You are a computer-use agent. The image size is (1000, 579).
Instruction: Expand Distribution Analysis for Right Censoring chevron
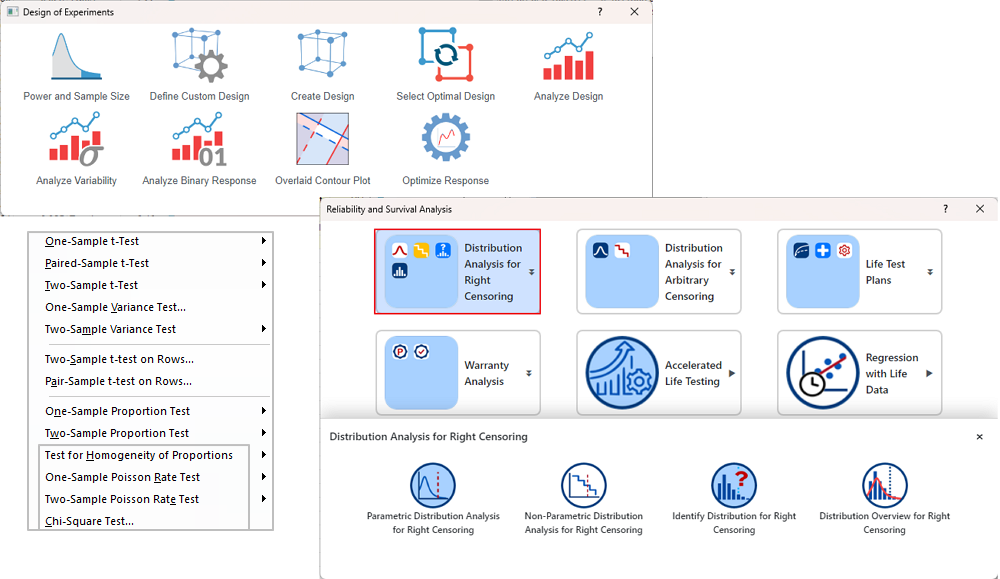(531, 272)
